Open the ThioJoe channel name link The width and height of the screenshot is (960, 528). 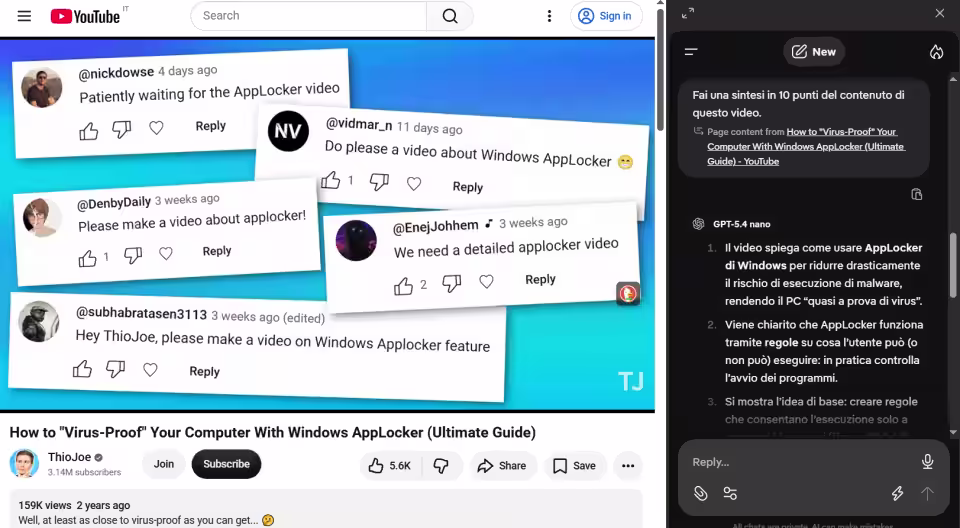click(x=69, y=457)
